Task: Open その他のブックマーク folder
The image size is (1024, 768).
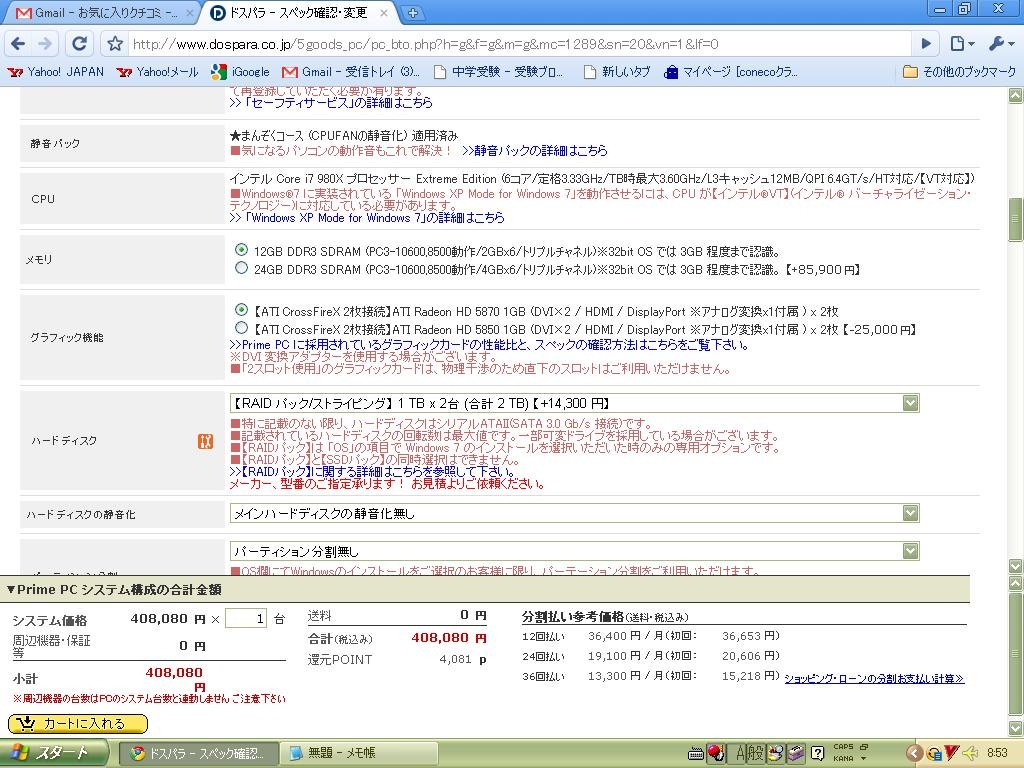Action: tap(959, 72)
